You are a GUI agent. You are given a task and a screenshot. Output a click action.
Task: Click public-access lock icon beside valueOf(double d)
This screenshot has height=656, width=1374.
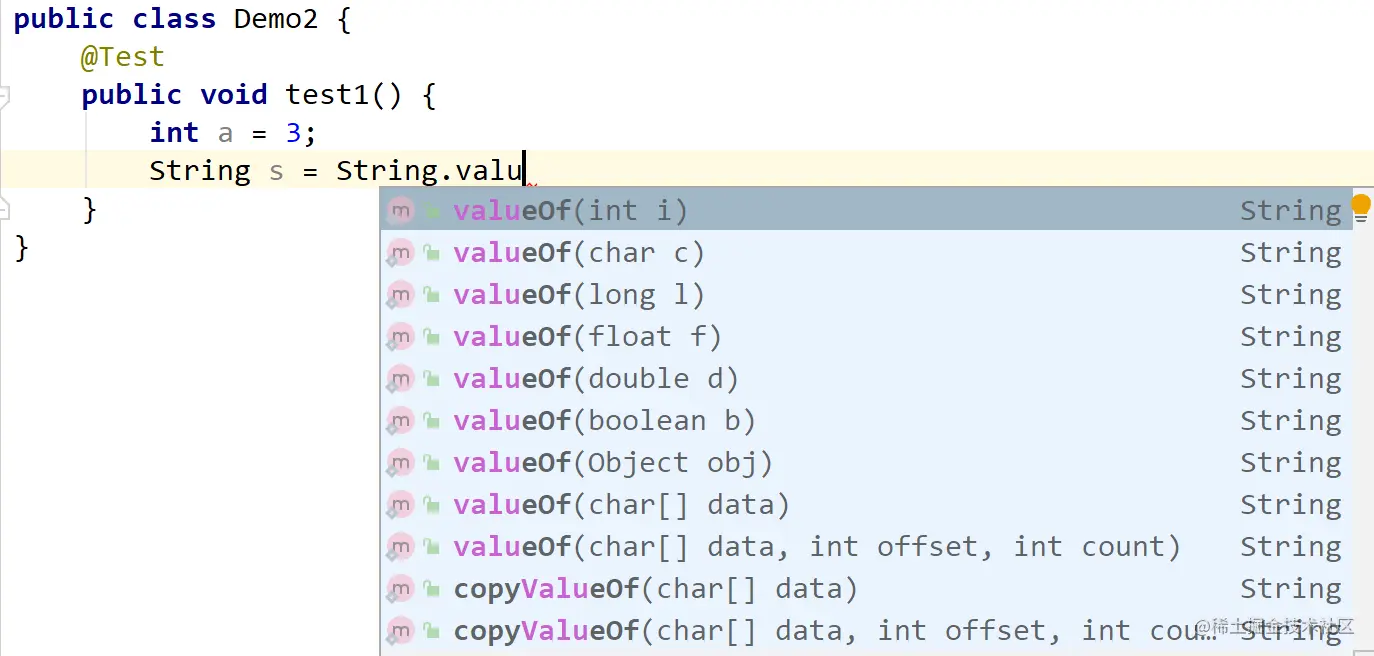pyautogui.click(x=432, y=380)
